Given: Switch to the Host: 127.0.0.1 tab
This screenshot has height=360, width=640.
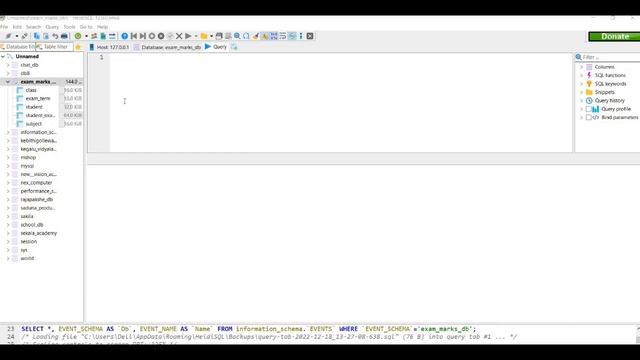Looking at the screenshot, I should (109, 47).
